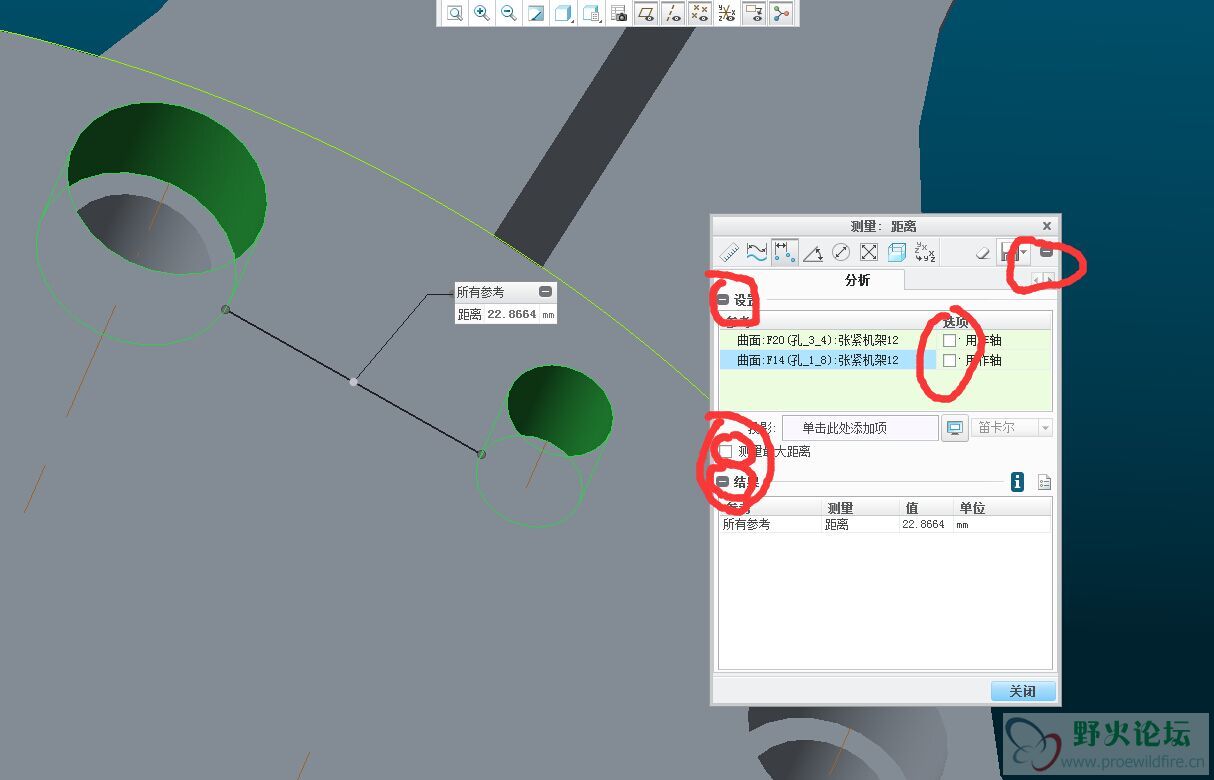Toggle annotation display icon
Viewport: 1214px width, 780px height.
754,13
